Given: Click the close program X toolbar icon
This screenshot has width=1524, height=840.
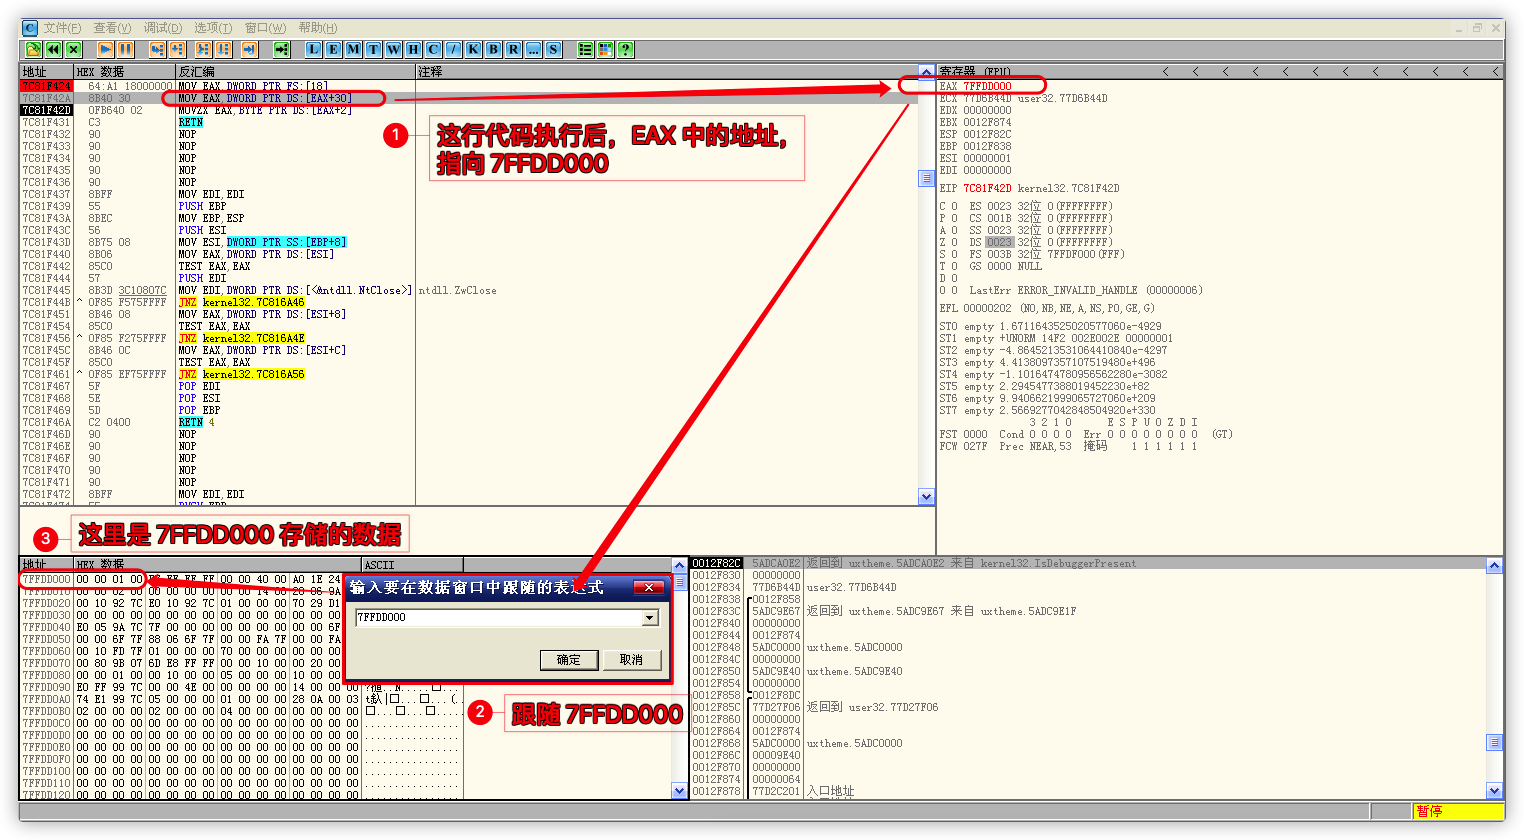Looking at the screenshot, I should click(74, 49).
